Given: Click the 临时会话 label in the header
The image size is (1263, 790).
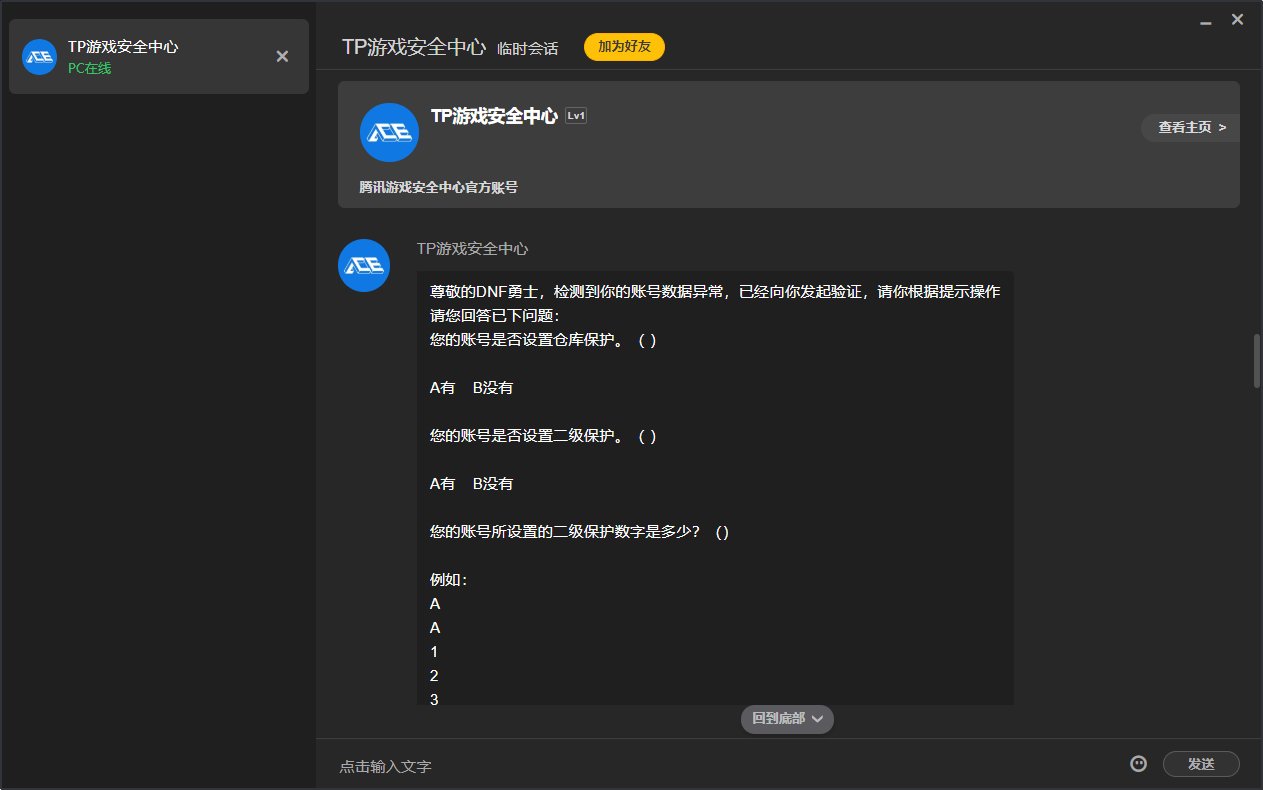Looking at the screenshot, I should tap(527, 48).
